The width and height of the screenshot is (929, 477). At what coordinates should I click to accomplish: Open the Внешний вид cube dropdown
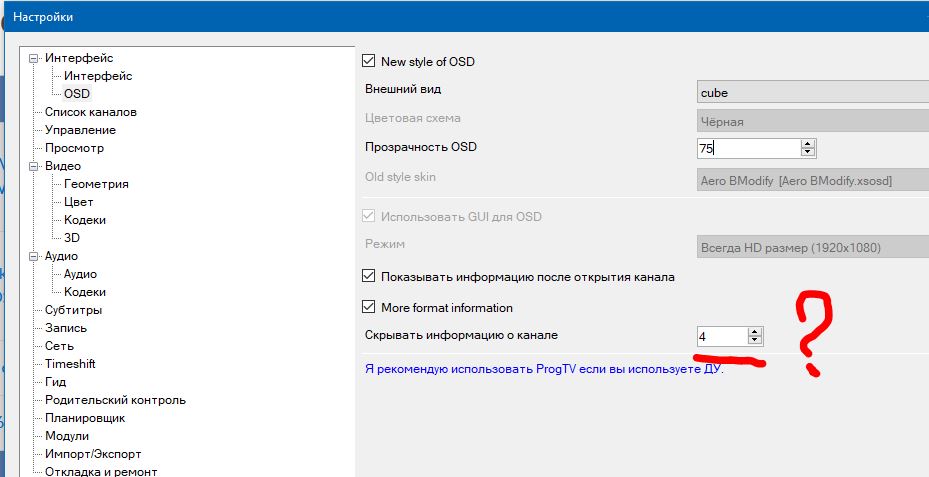point(812,93)
